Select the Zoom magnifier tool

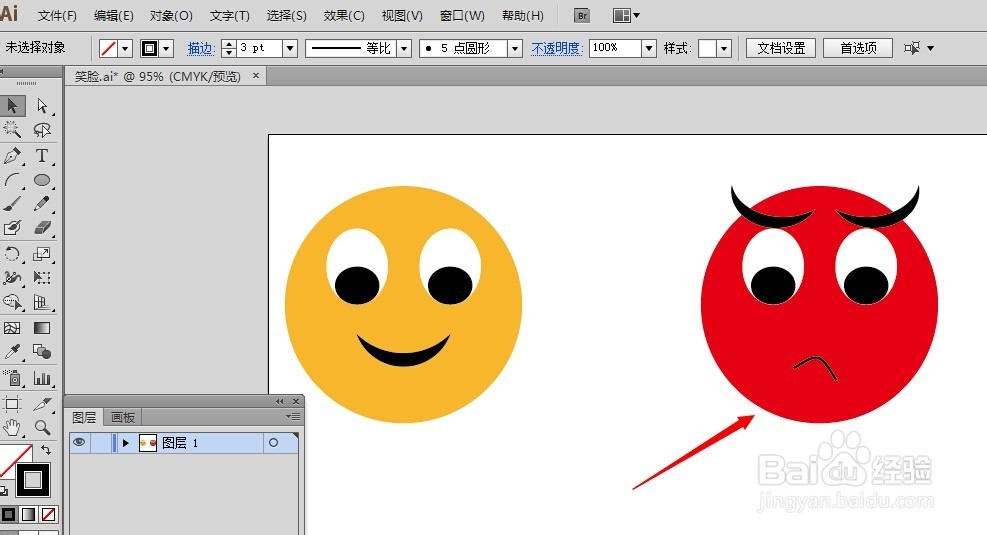tap(42, 428)
